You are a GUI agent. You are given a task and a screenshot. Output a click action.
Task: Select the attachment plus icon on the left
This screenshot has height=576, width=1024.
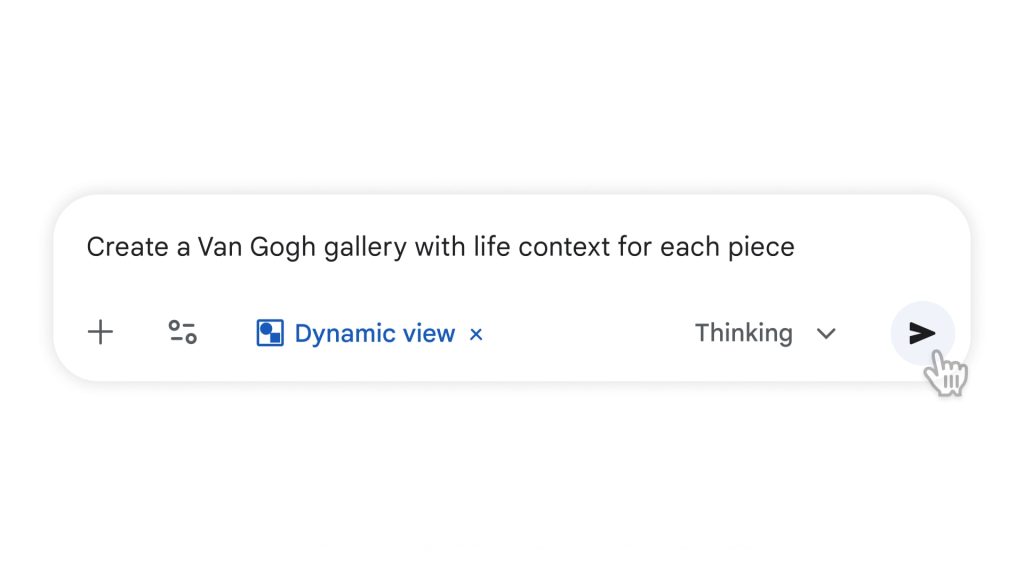100,332
